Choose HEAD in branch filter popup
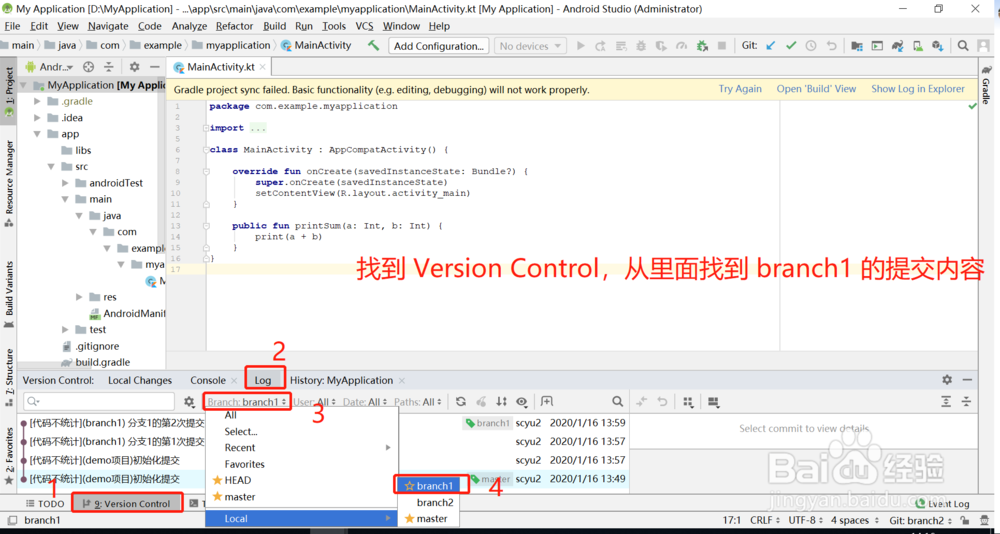The height and width of the screenshot is (534, 1000). pos(238,480)
